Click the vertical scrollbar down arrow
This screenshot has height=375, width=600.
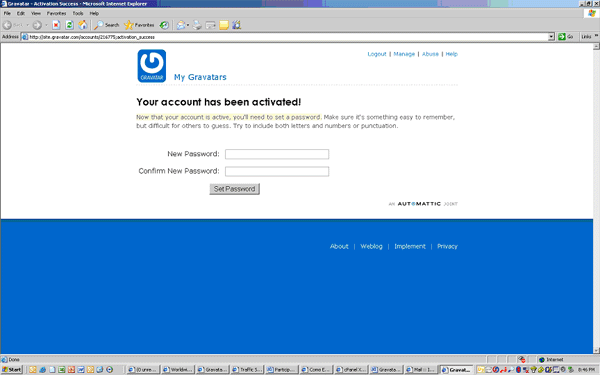click(596, 351)
